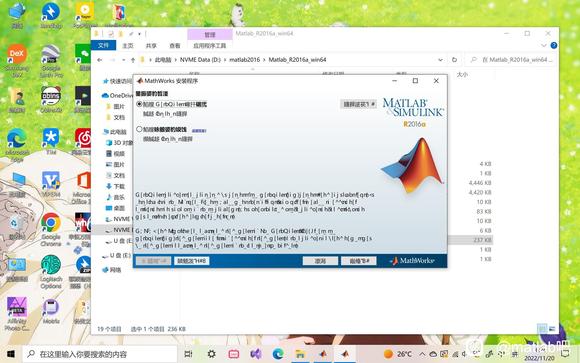Open the Samsung DeX desktop shortcut
Image resolution: width=580 pixels, height=363 pixels.
(x=17, y=60)
